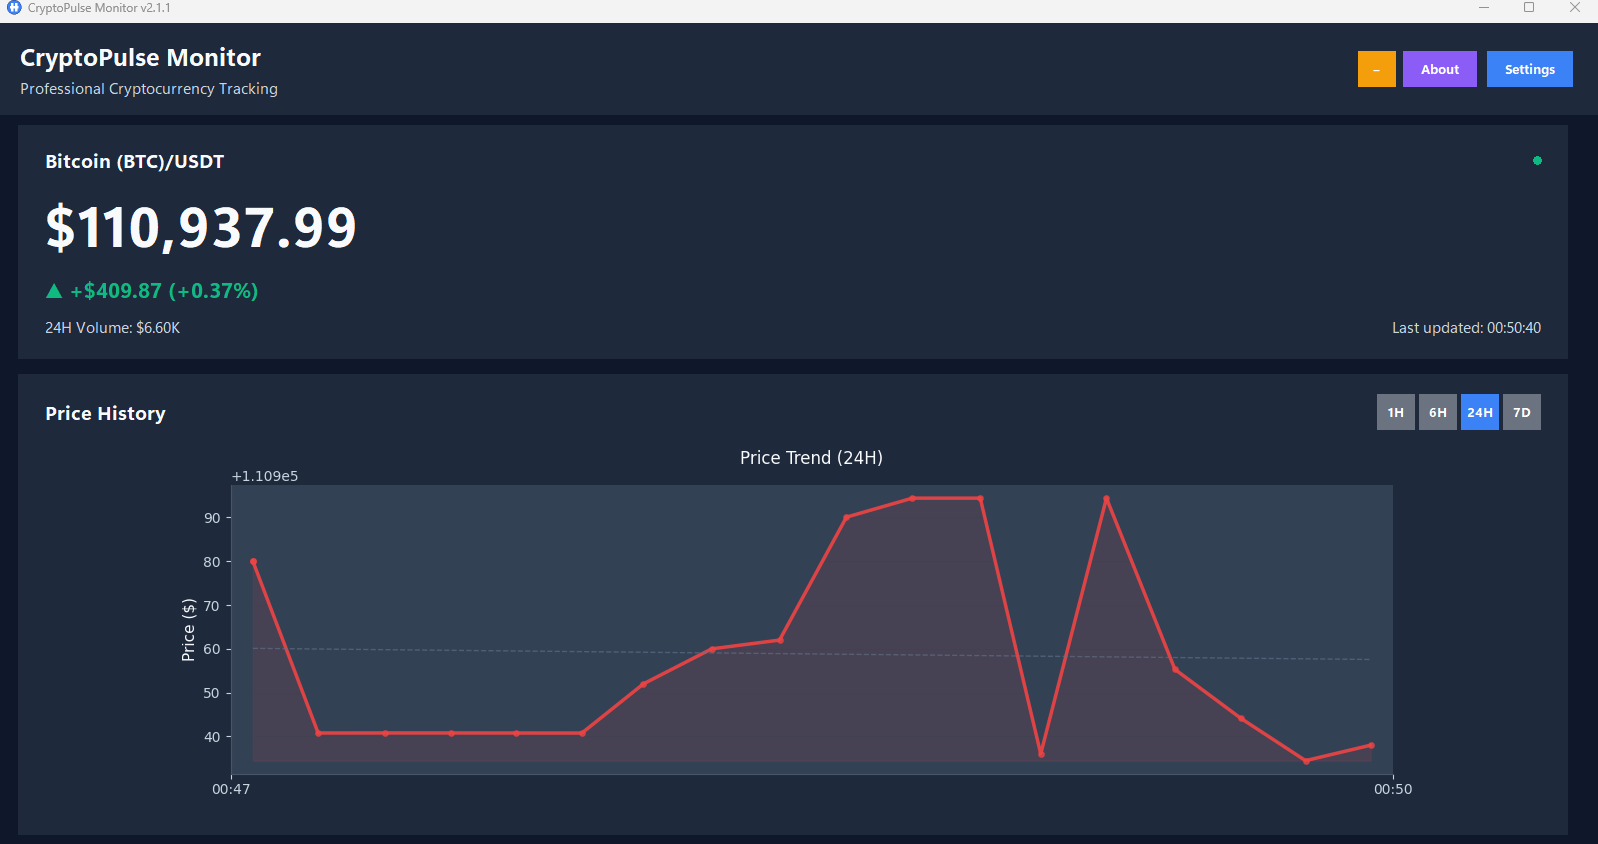The width and height of the screenshot is (1598, 844).
Task: Close the CryptoPulse Monitor window
Action: click(x=1575, y=8)
